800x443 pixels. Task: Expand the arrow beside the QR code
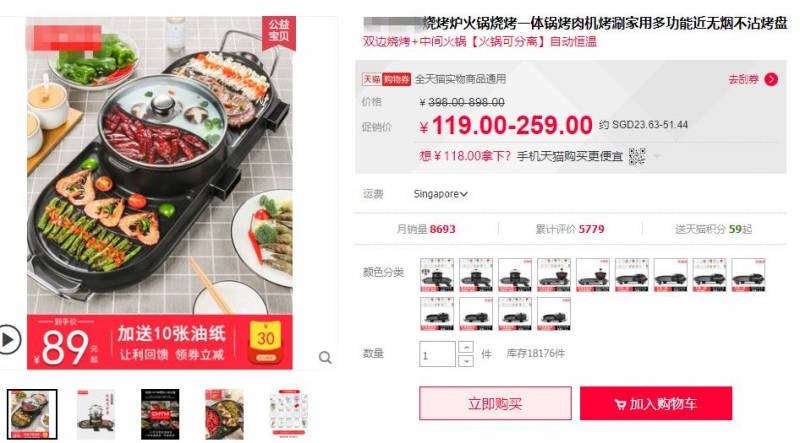point(657,156)
